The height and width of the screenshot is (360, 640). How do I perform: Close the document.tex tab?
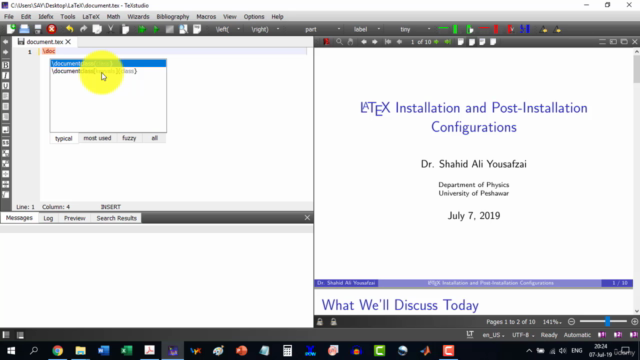[x=68, y=42]
